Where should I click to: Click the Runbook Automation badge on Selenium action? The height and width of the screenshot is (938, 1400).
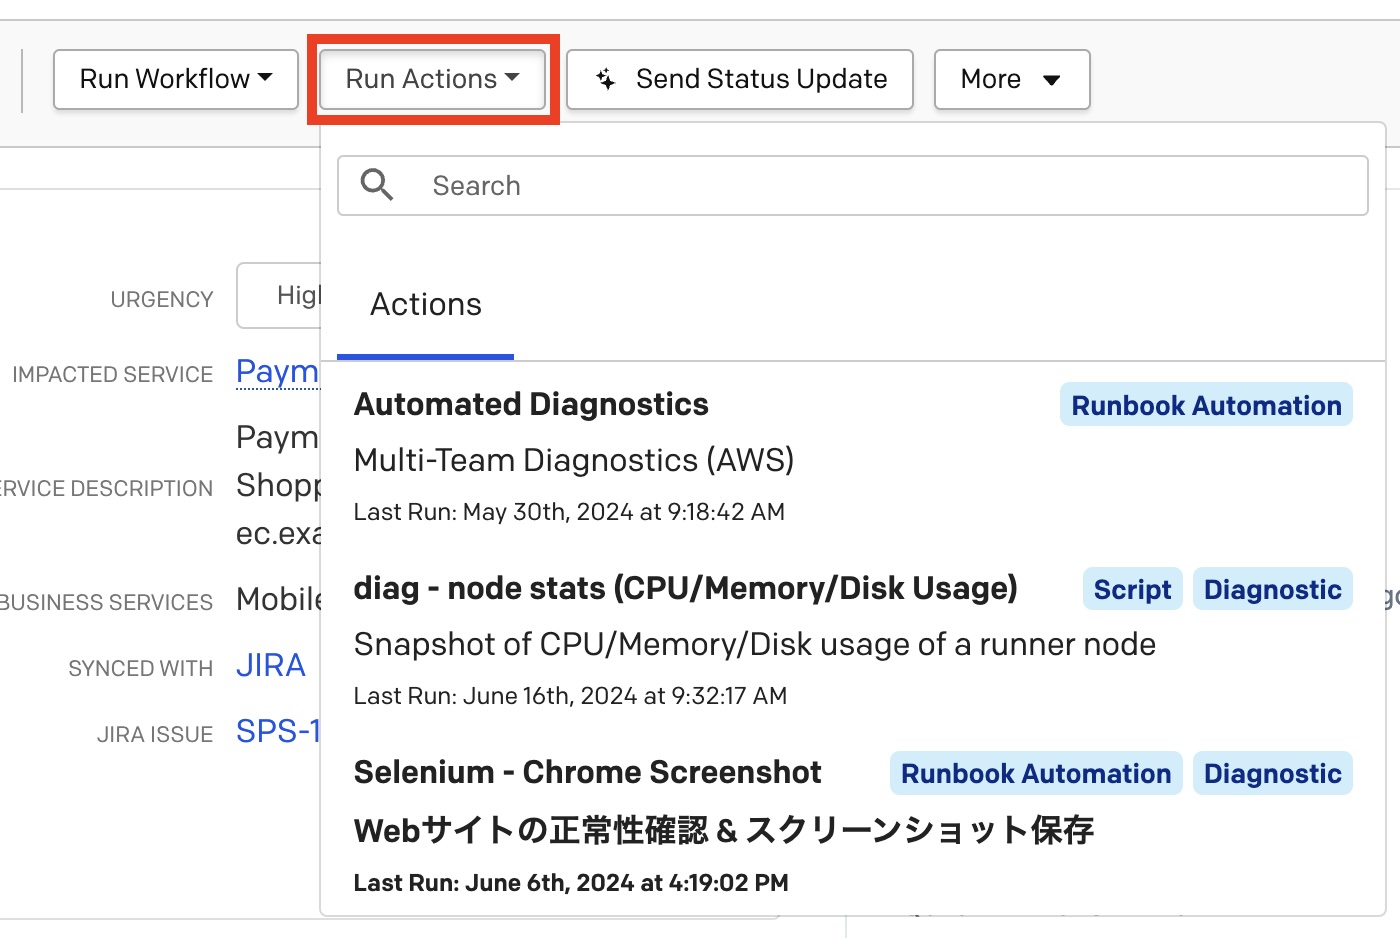(x=1035, y=773)
